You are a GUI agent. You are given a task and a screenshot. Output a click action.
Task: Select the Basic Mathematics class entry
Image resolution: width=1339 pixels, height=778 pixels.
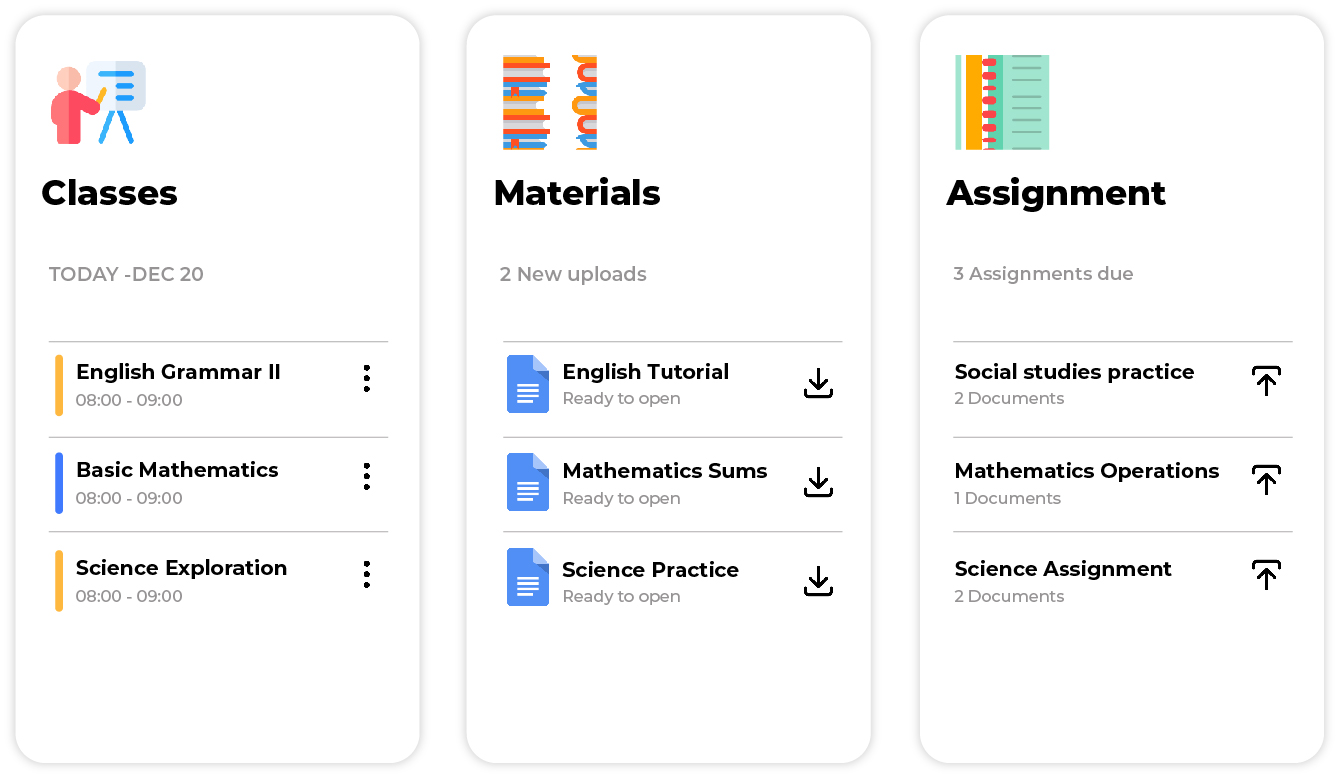pos(177,471)
